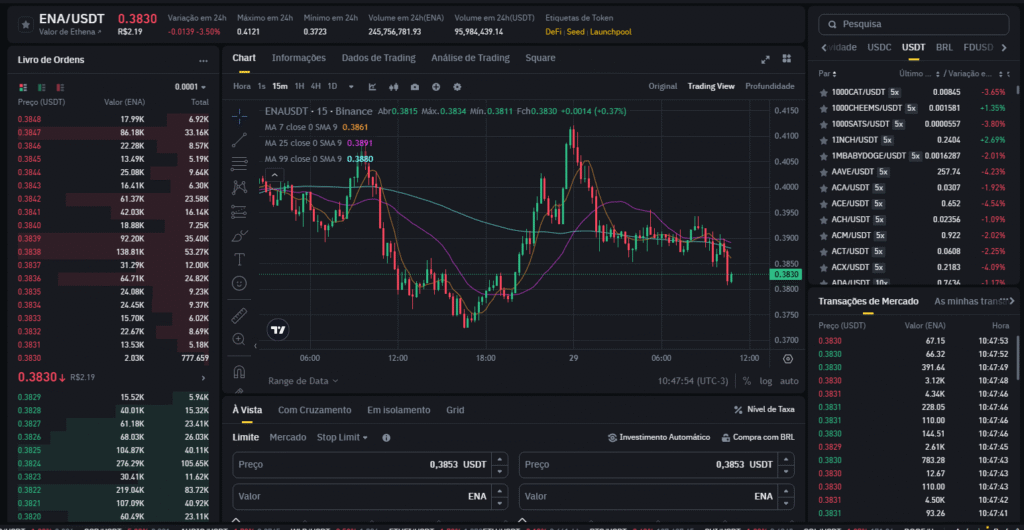Open the candlestick chart style icon
Image resolution: width=1024 pixels, height=530 pixels.
pyautogui.click(x=394, y=87)
